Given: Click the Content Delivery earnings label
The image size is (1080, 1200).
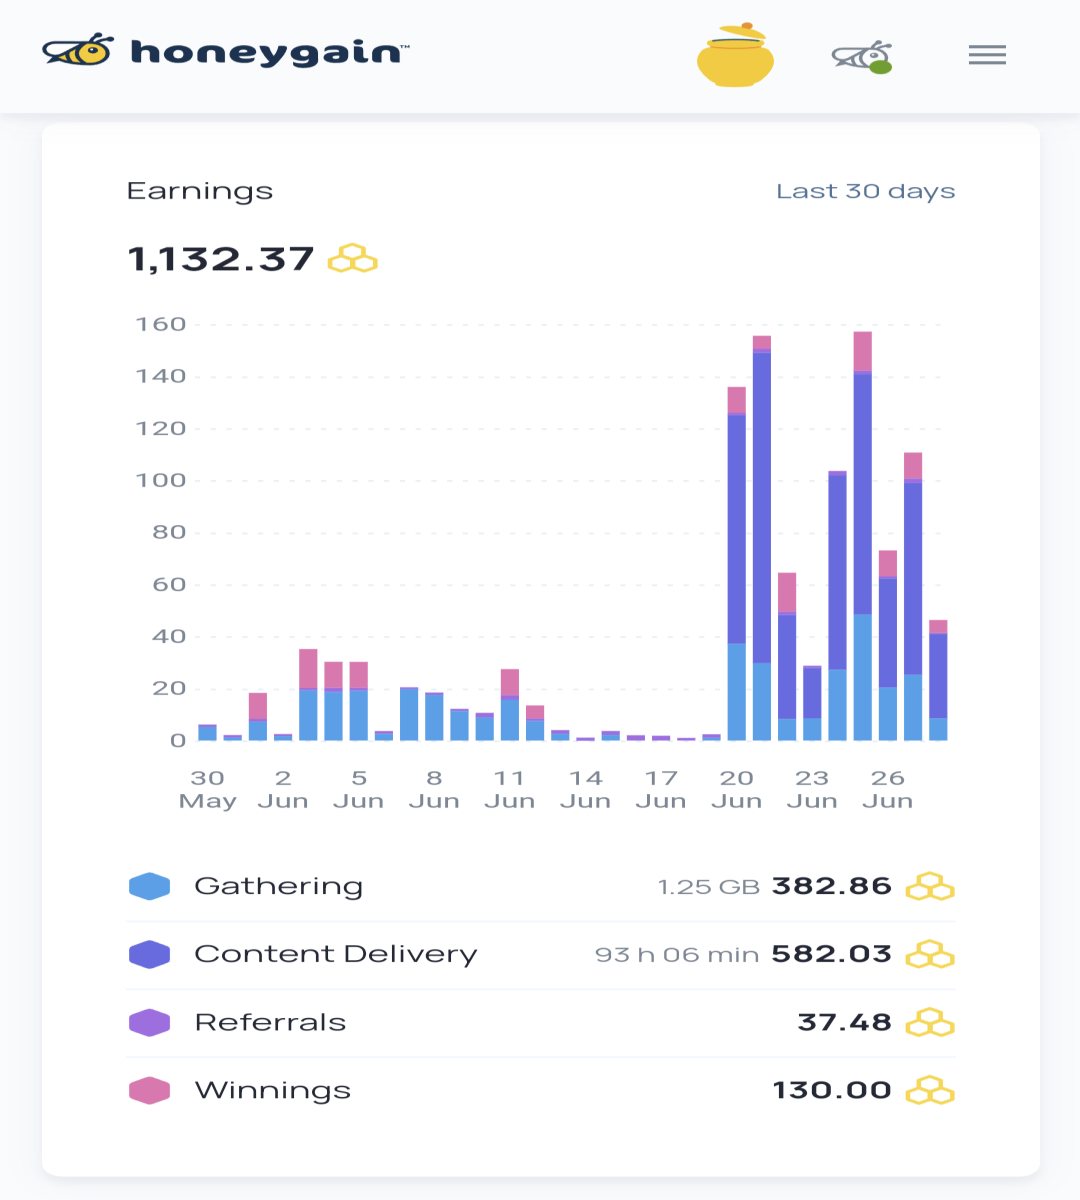Looking at the screenshot, I should click(x=335, y=954).
